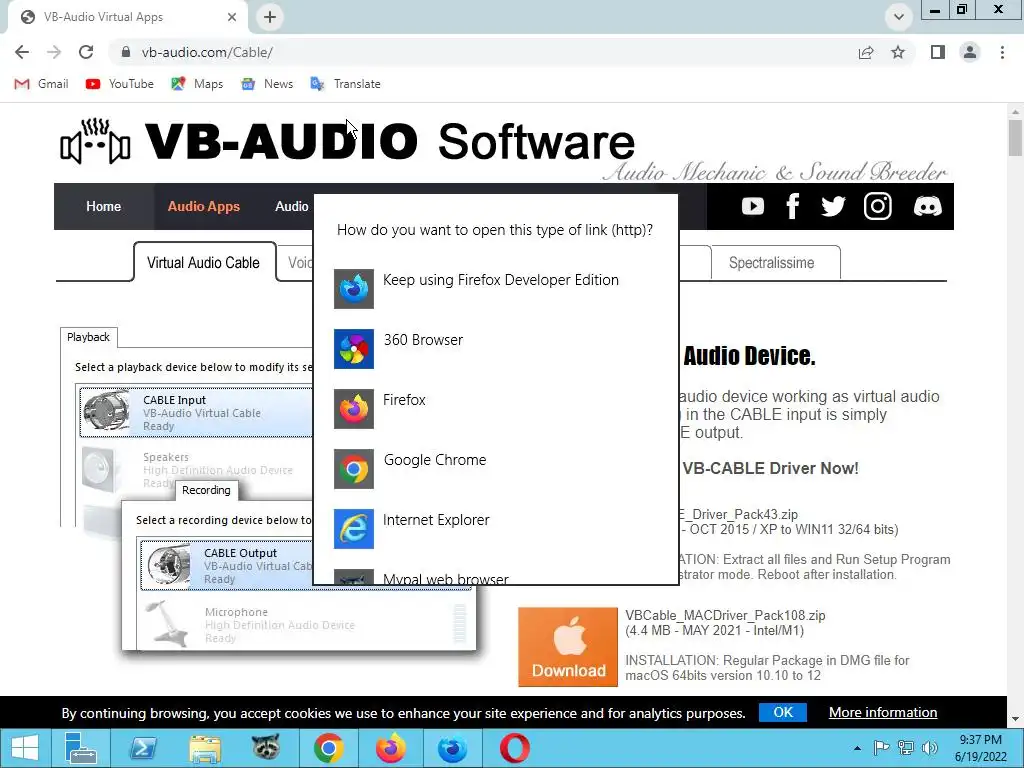Show hidden system tray icons
Viewport: 1024px width, 768px height.
click(857, 748)
